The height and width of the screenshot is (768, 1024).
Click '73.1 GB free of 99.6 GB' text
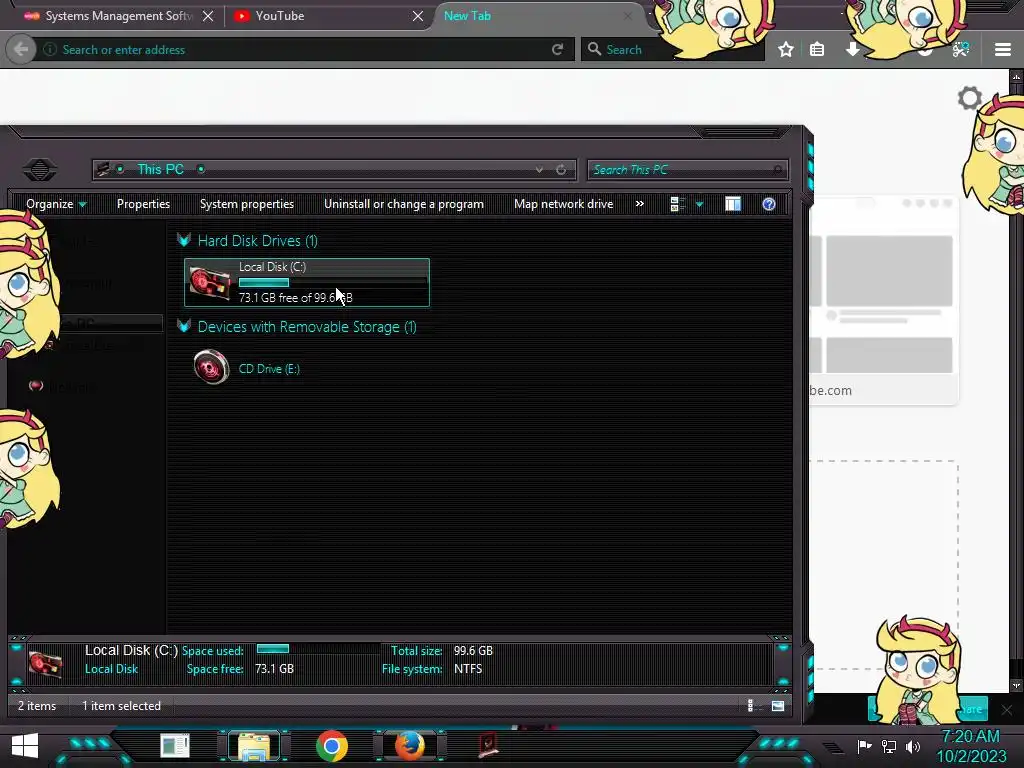click(295, 298)
